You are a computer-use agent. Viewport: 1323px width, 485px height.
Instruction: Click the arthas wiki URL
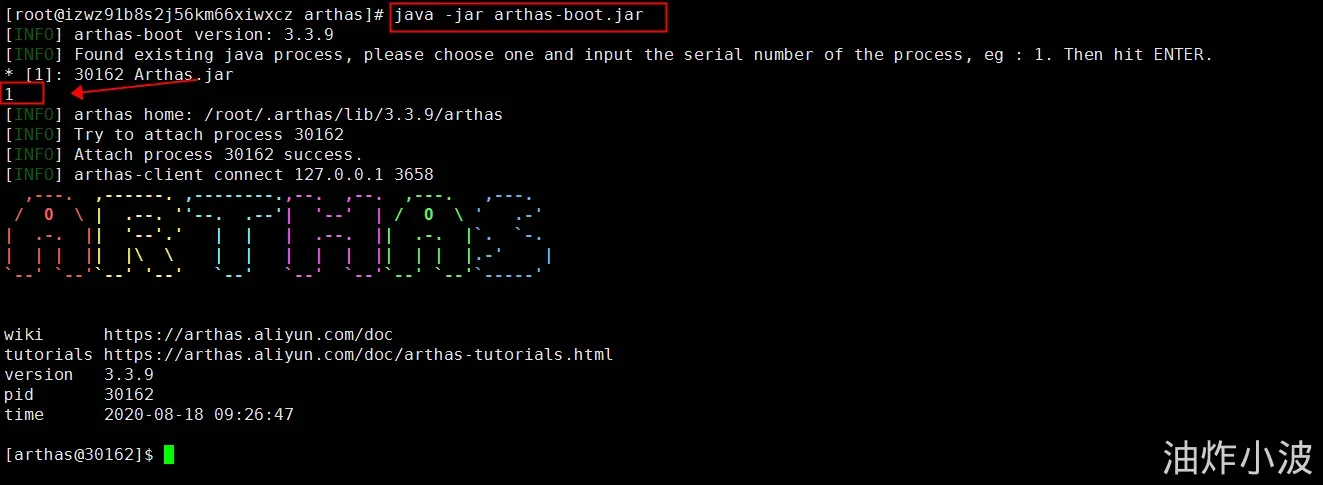click(x=248, y=335)
